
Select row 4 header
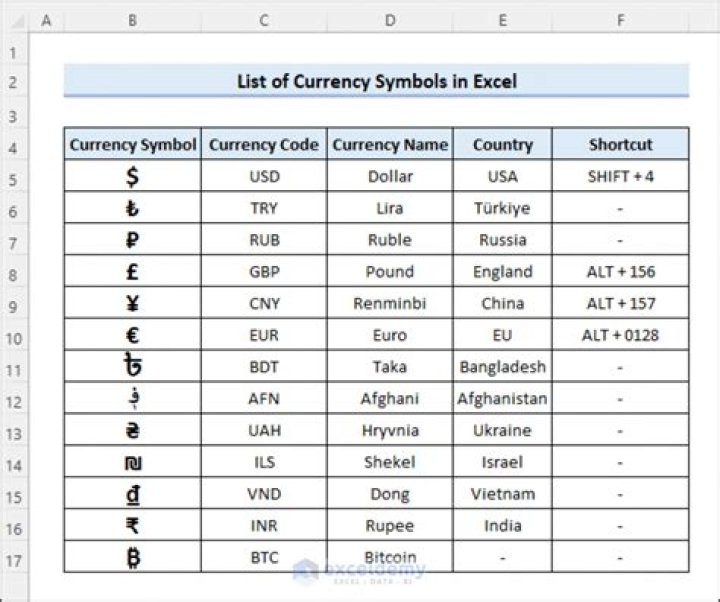click(x=14, y=146)
